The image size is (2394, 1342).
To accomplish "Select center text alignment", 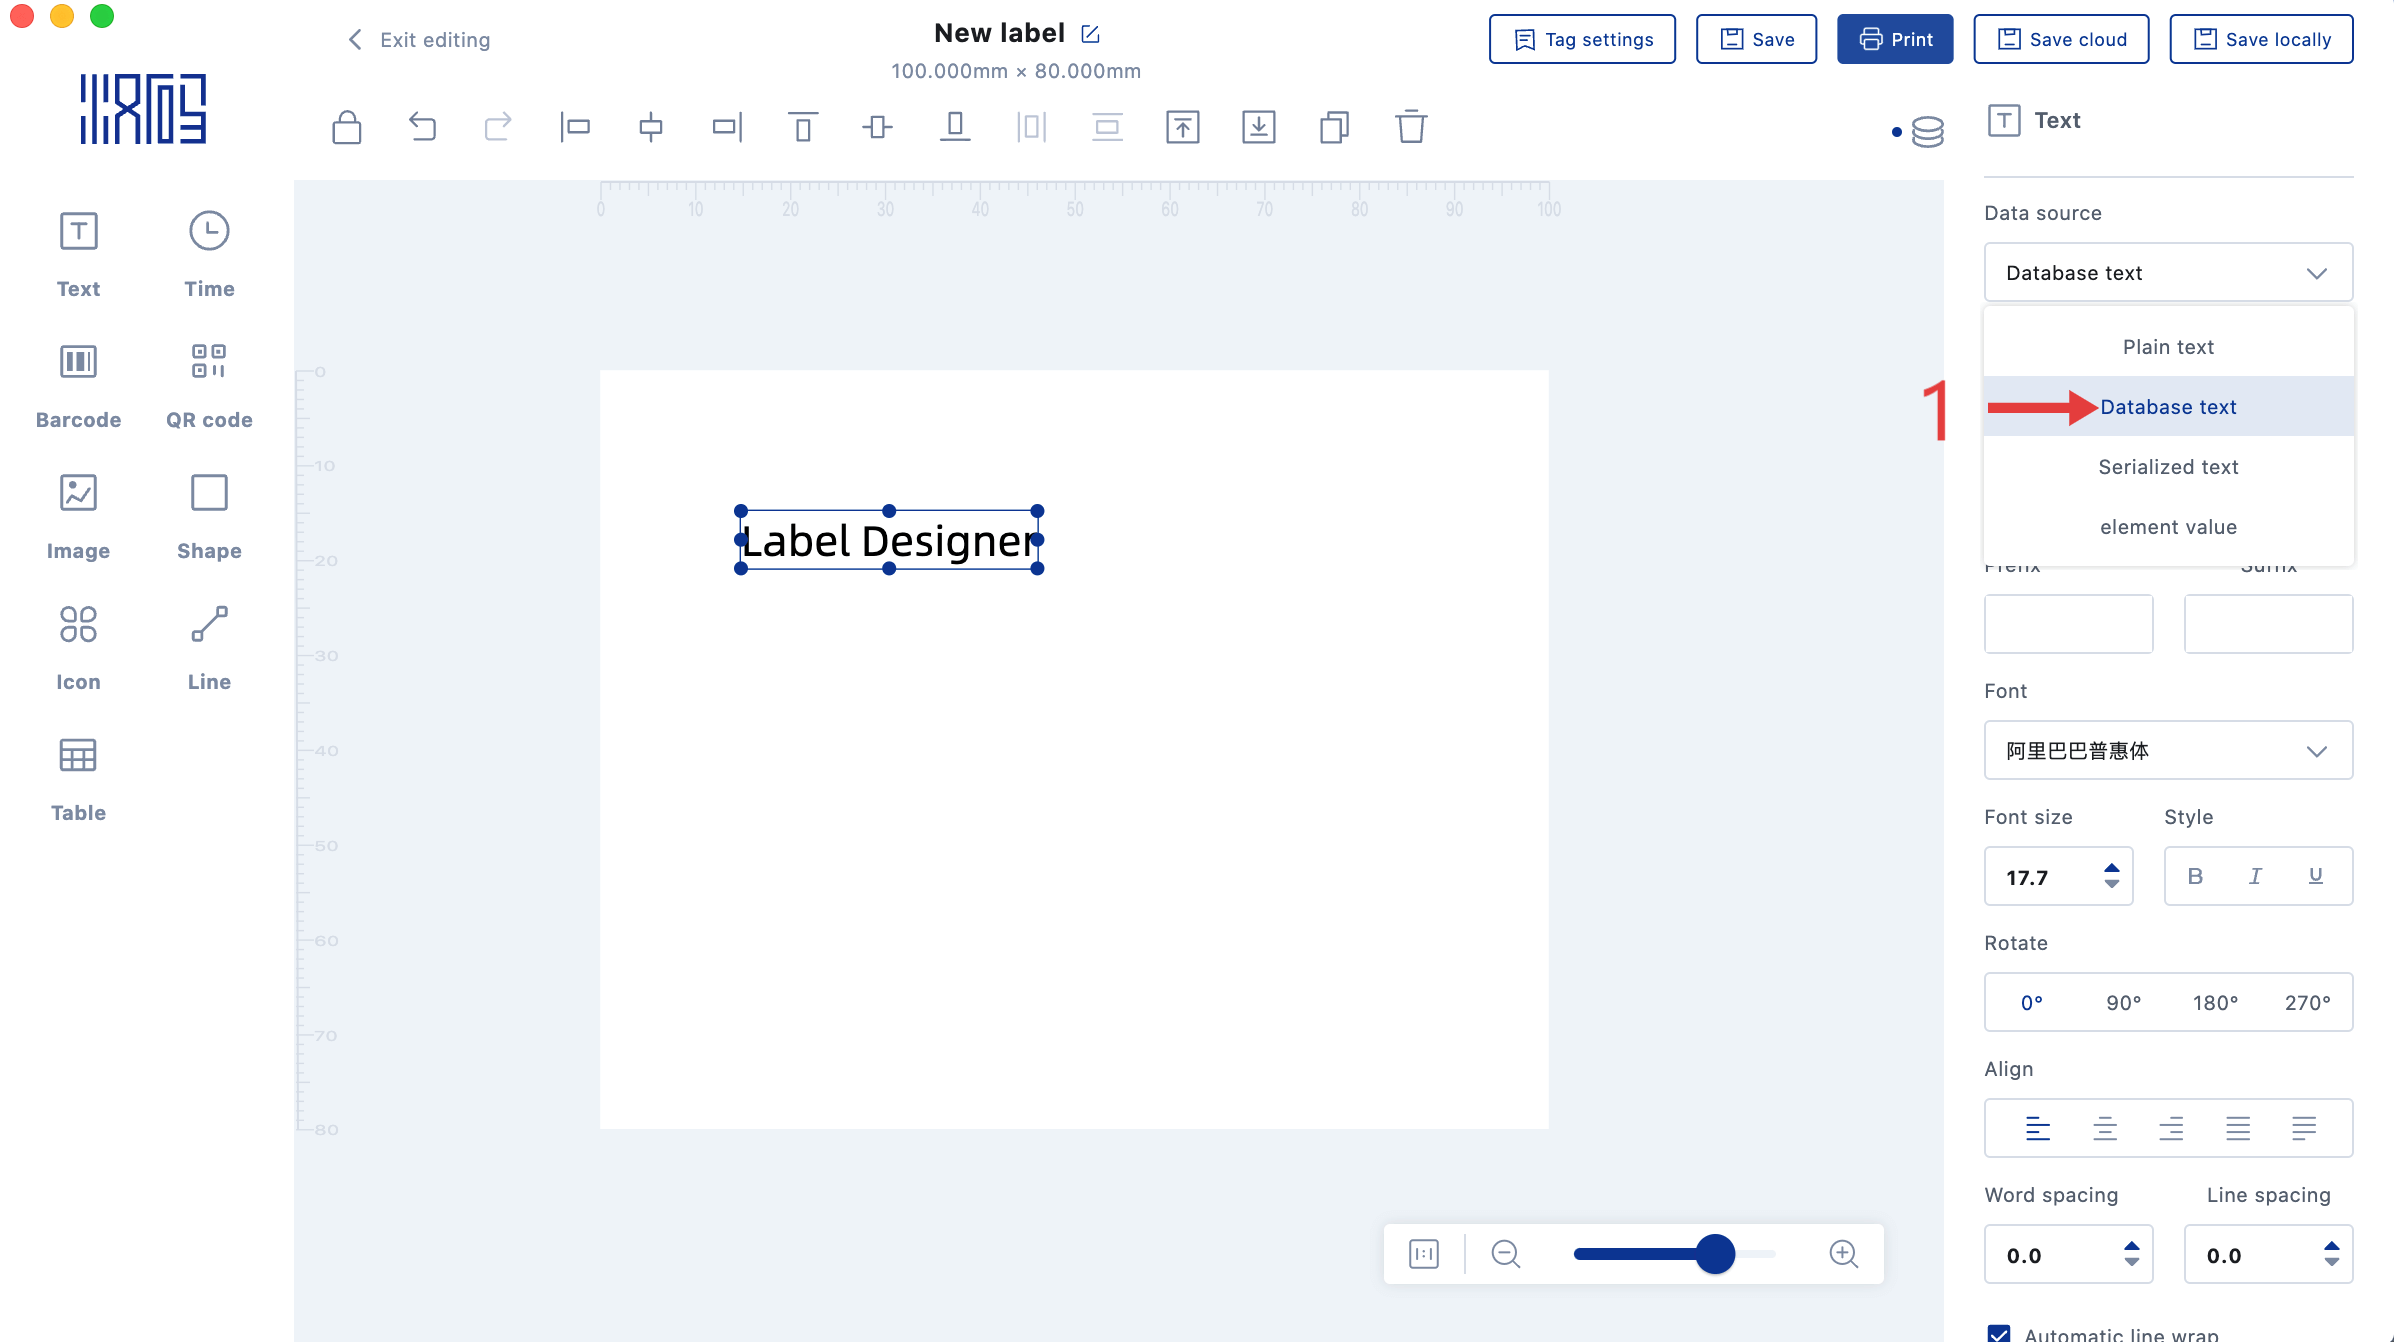I will tap(2104, 1128).
